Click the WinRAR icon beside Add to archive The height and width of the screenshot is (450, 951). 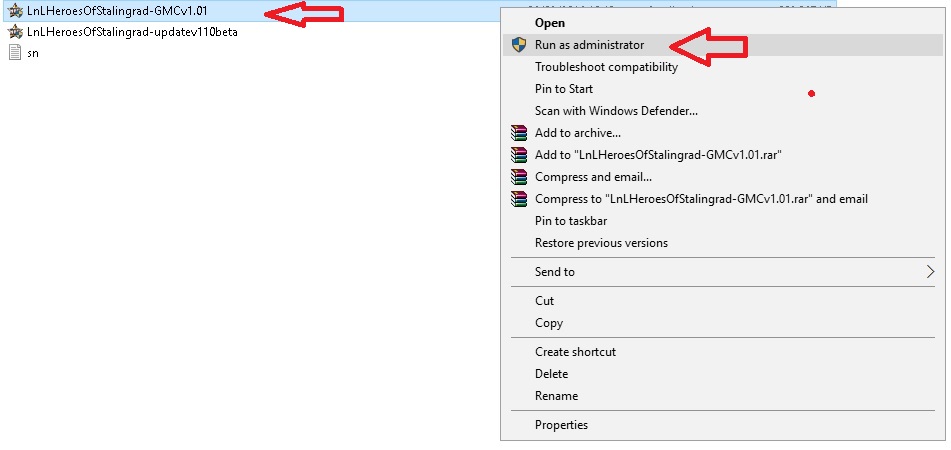coord(519,133)
